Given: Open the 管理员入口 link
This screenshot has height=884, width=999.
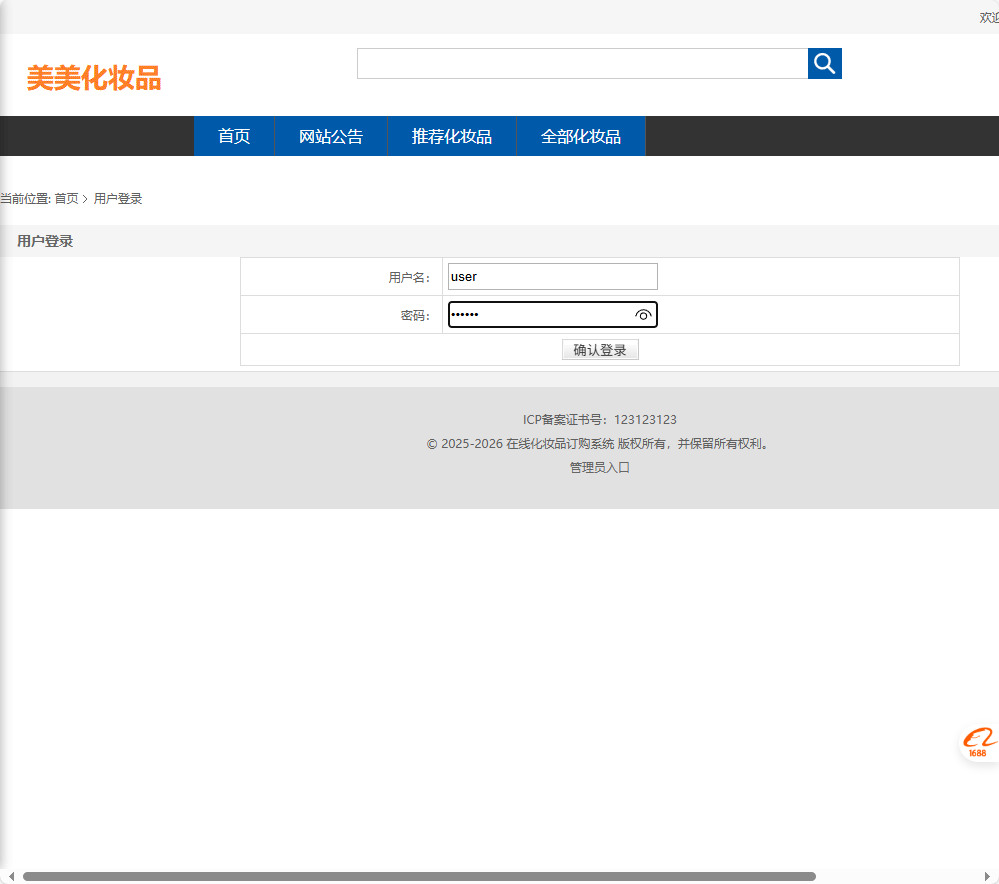Looking at the screenshot, I should [599, 467].
